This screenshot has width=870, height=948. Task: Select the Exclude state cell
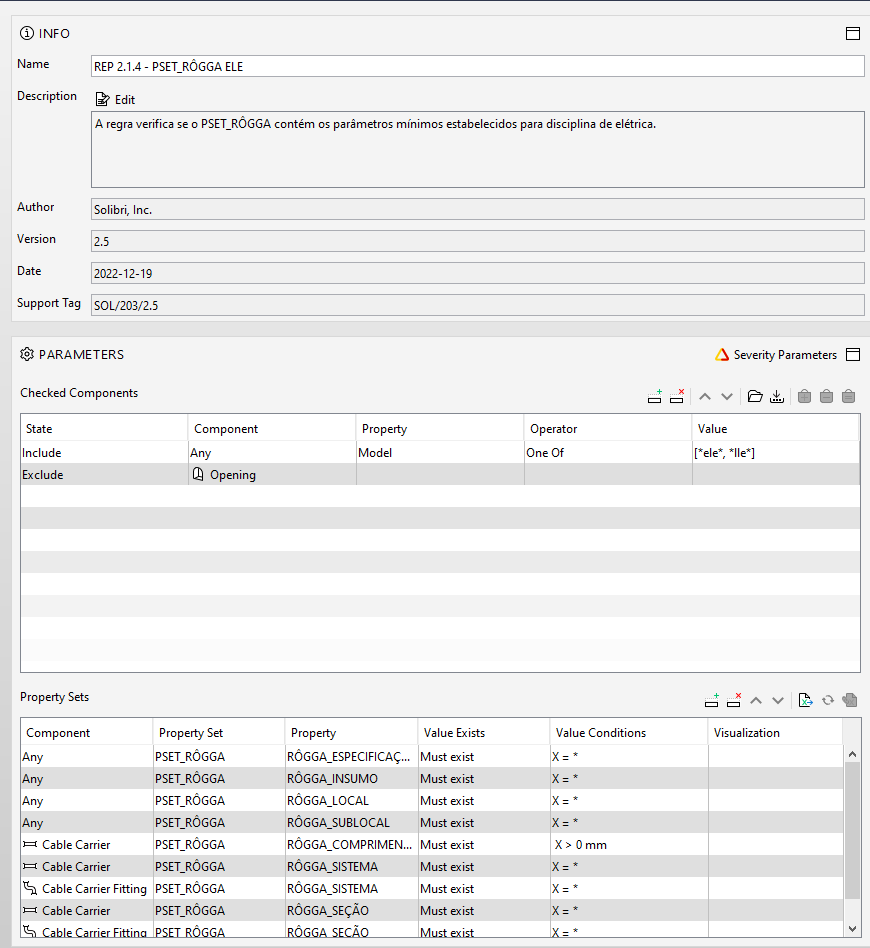(x=104, y=475)
